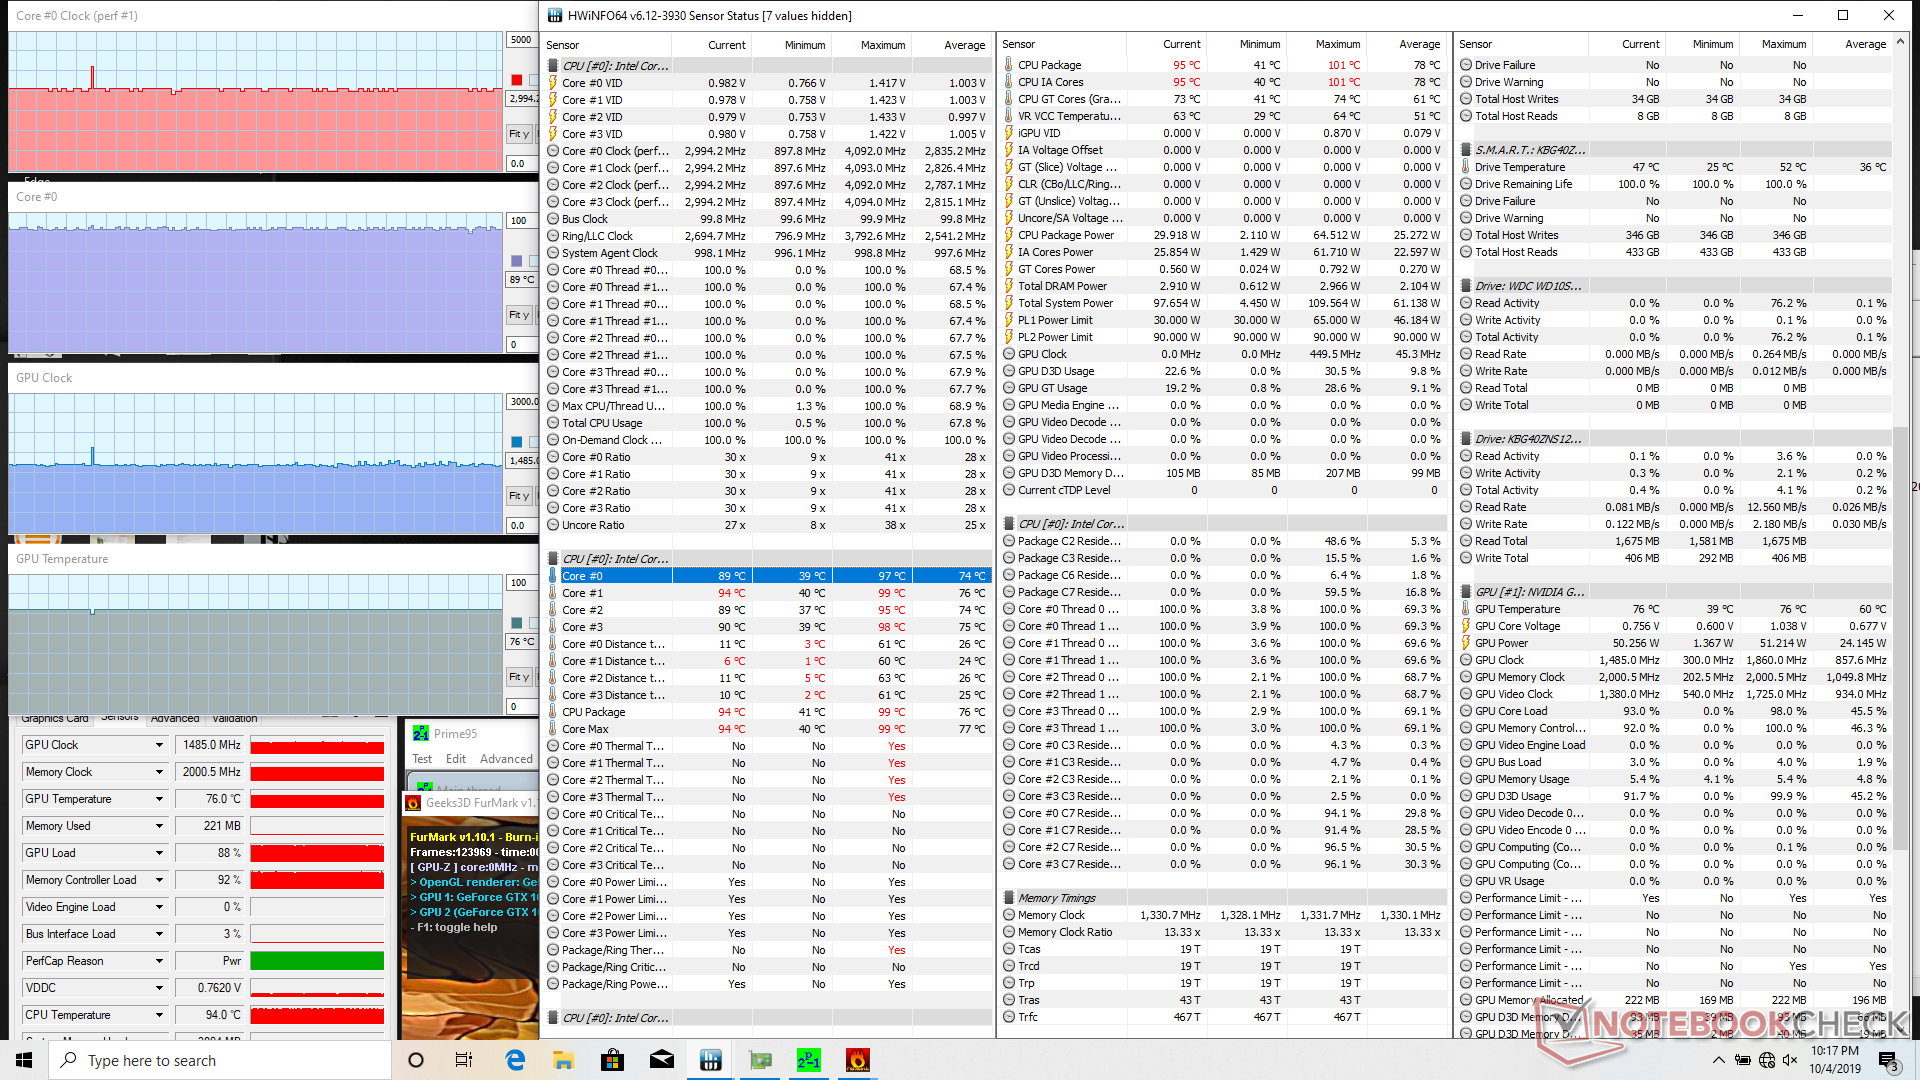Open the Mail app from taskbar
The height and width of the screenshot is (1080, 1920).
point(662,1060)
